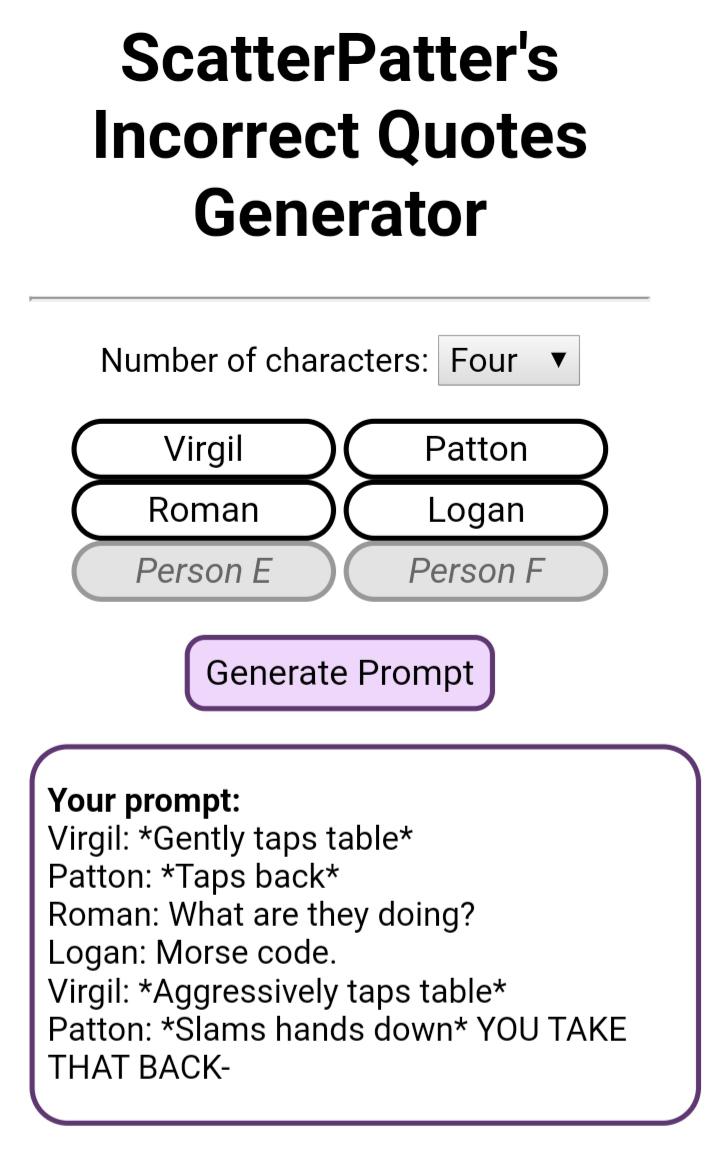Click the Virgil name field
The width and height of the screenshot is (720, 1151).
pos(203,449)
